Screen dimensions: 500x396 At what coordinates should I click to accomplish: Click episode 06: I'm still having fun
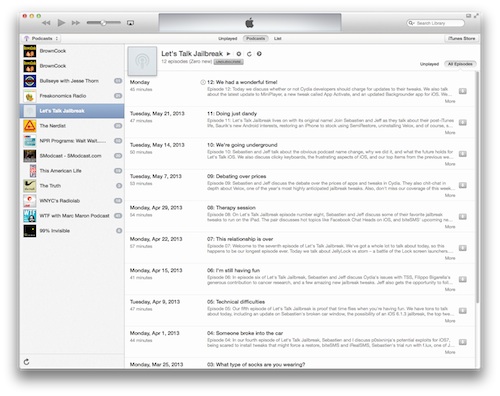pos(233,270)
